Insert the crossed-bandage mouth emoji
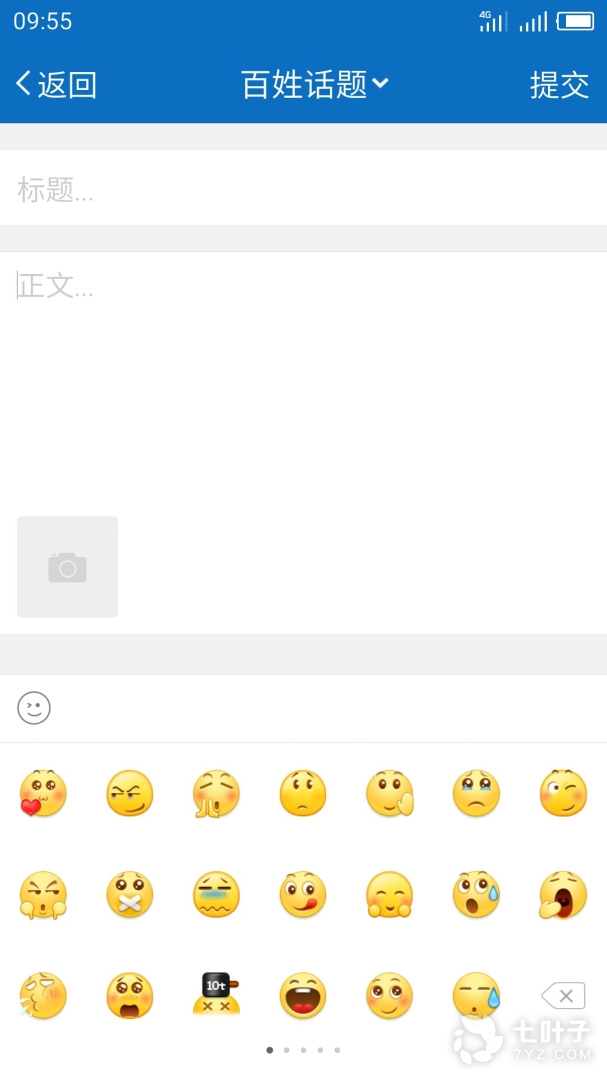The image size is (607, 1080). tap(130, 895)
